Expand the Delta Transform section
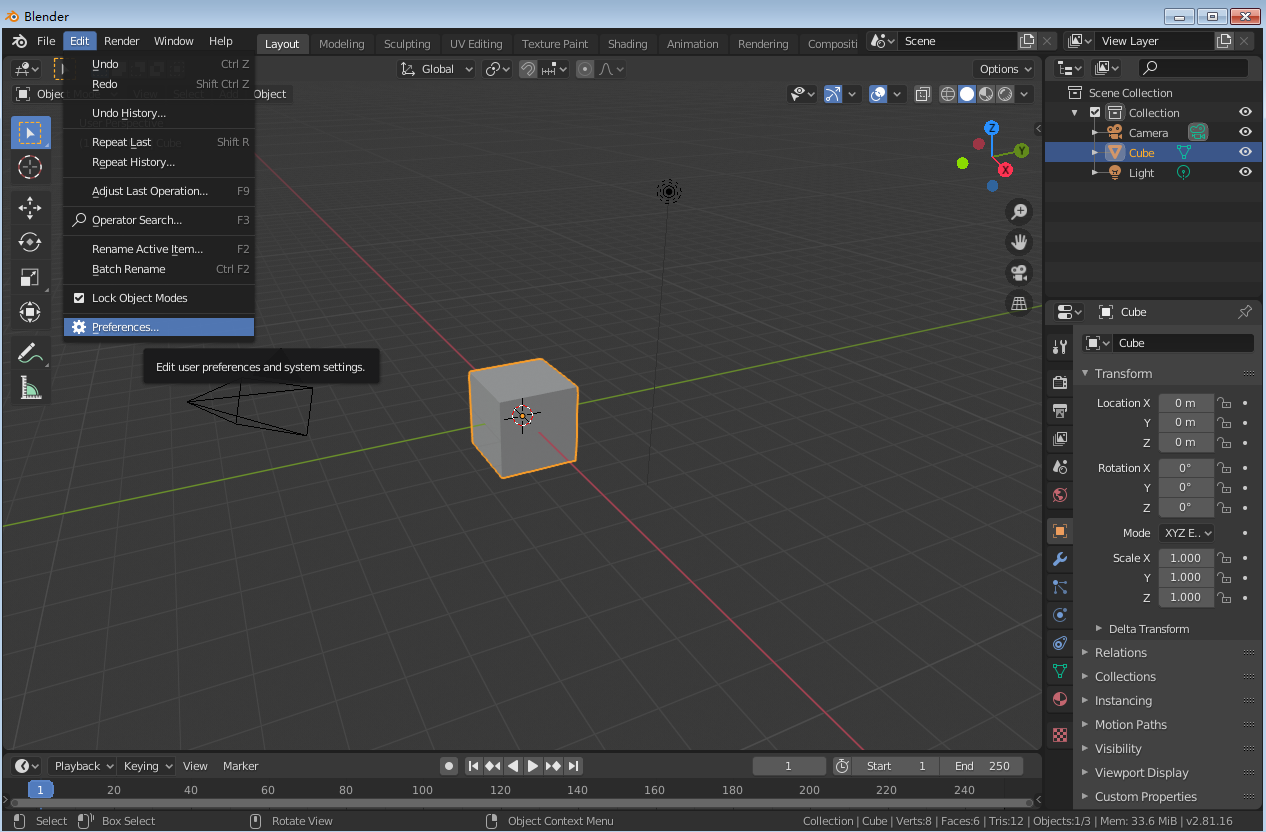The width and height of the screenshot is (1266, 832). coord(1148,629)
